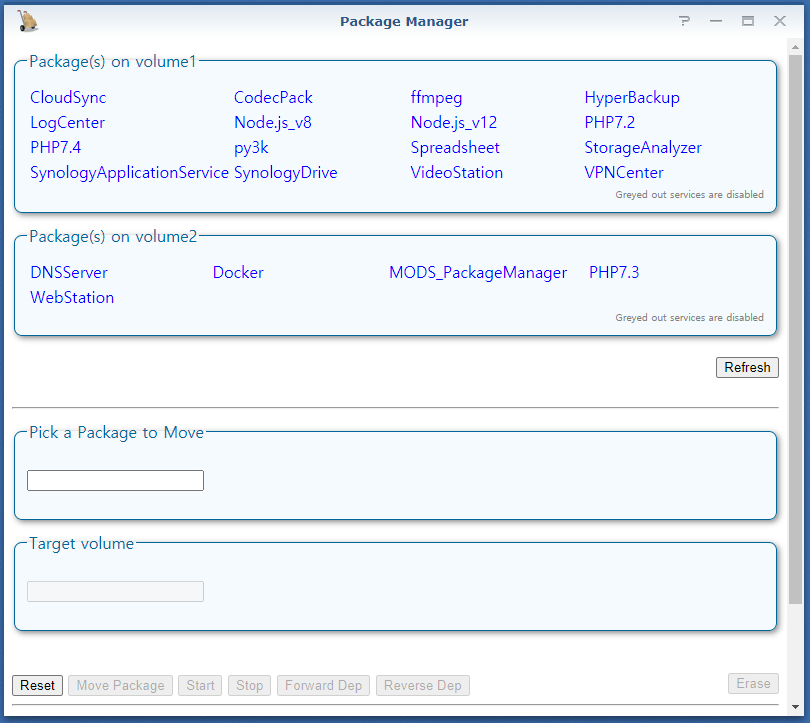
Task: Click the Reset button
Action: [x=37, y=686]
